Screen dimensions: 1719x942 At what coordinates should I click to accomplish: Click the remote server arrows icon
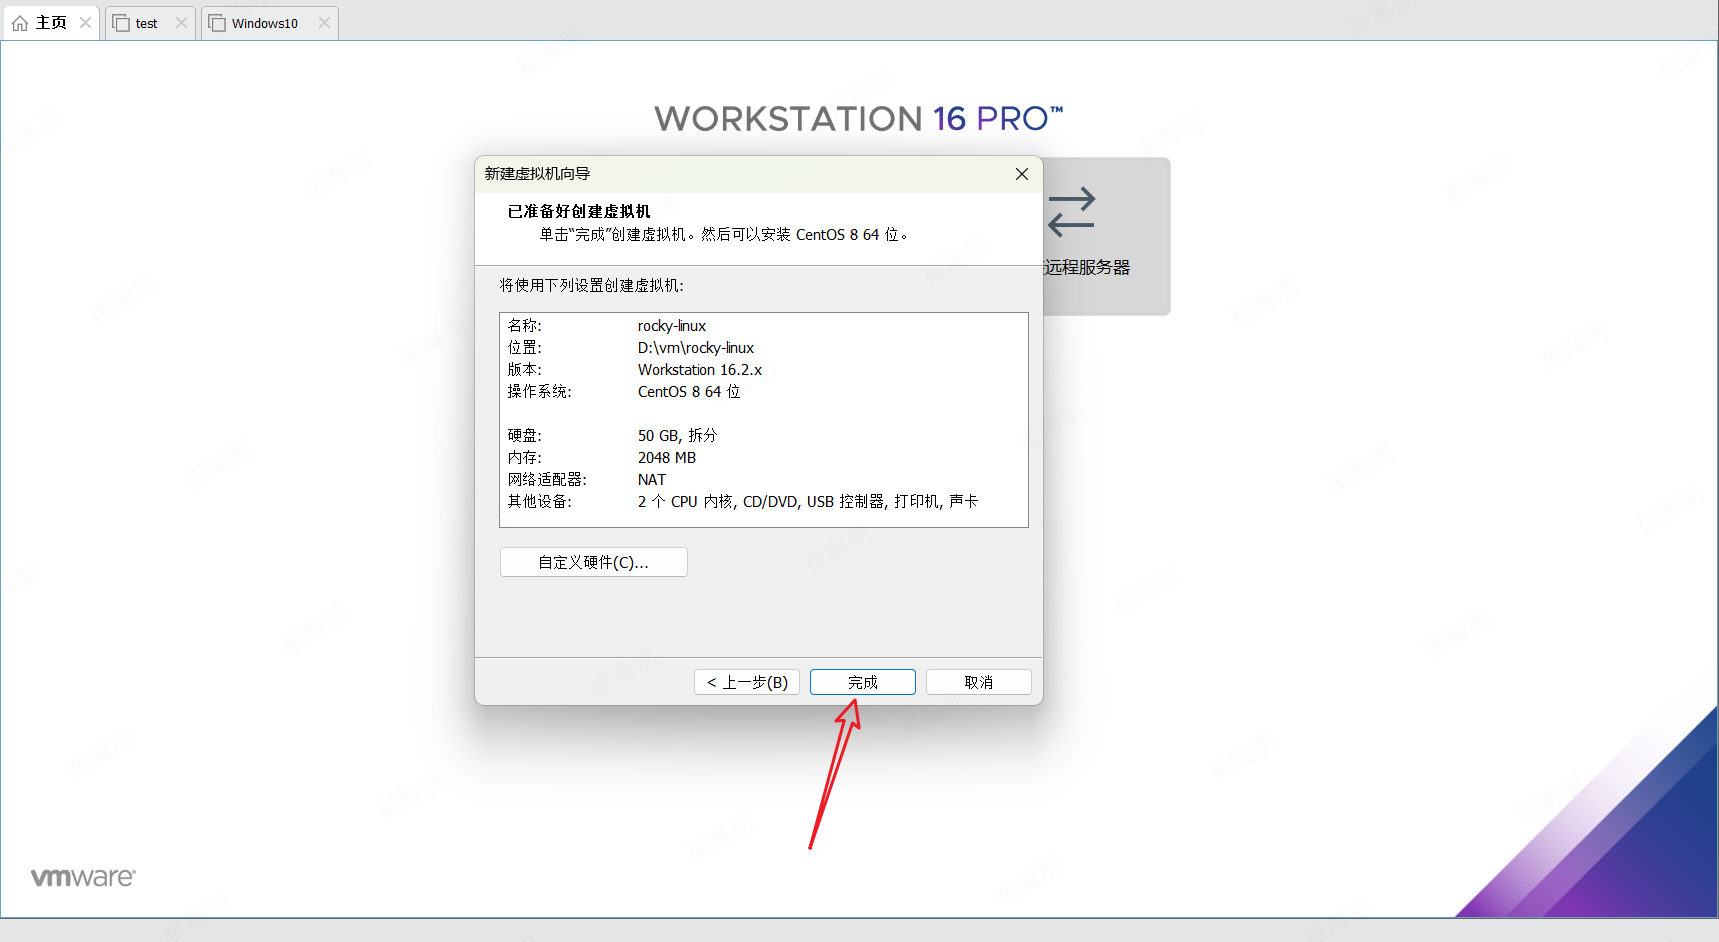1071,212
